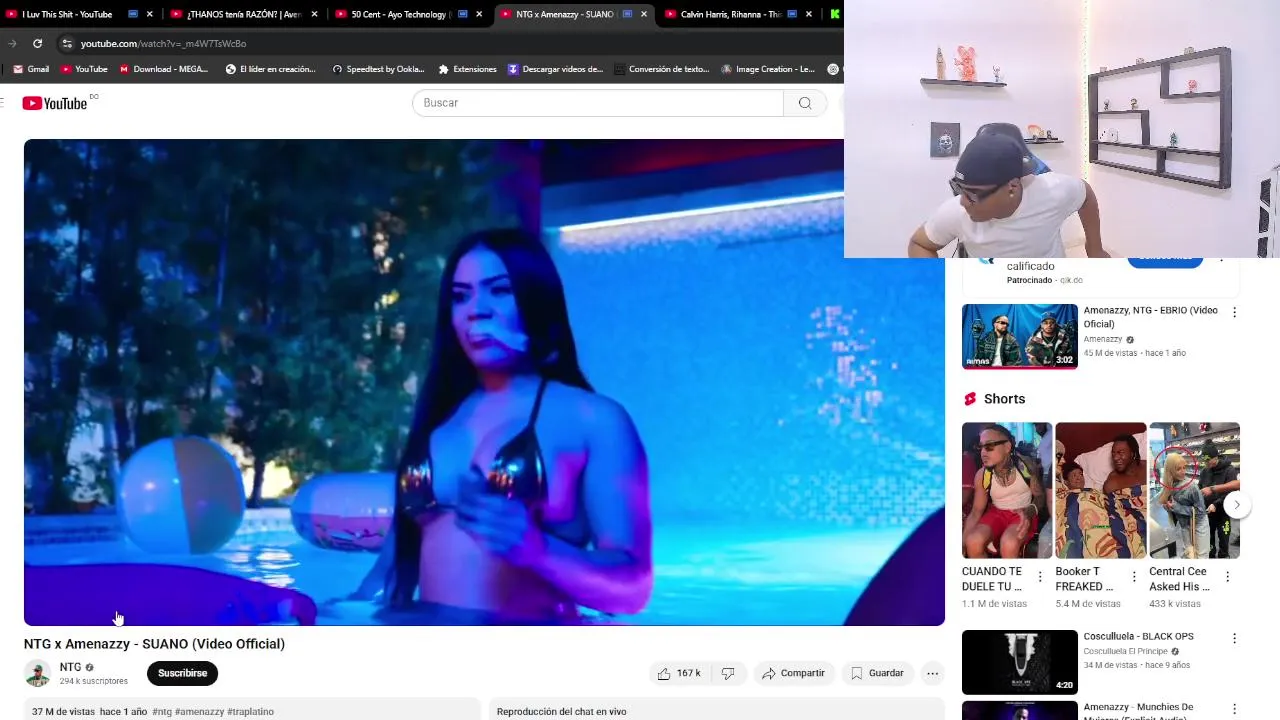The image size is (1280, 720).
Task: Open the YouTube bookmark
Action: (84, 69)
